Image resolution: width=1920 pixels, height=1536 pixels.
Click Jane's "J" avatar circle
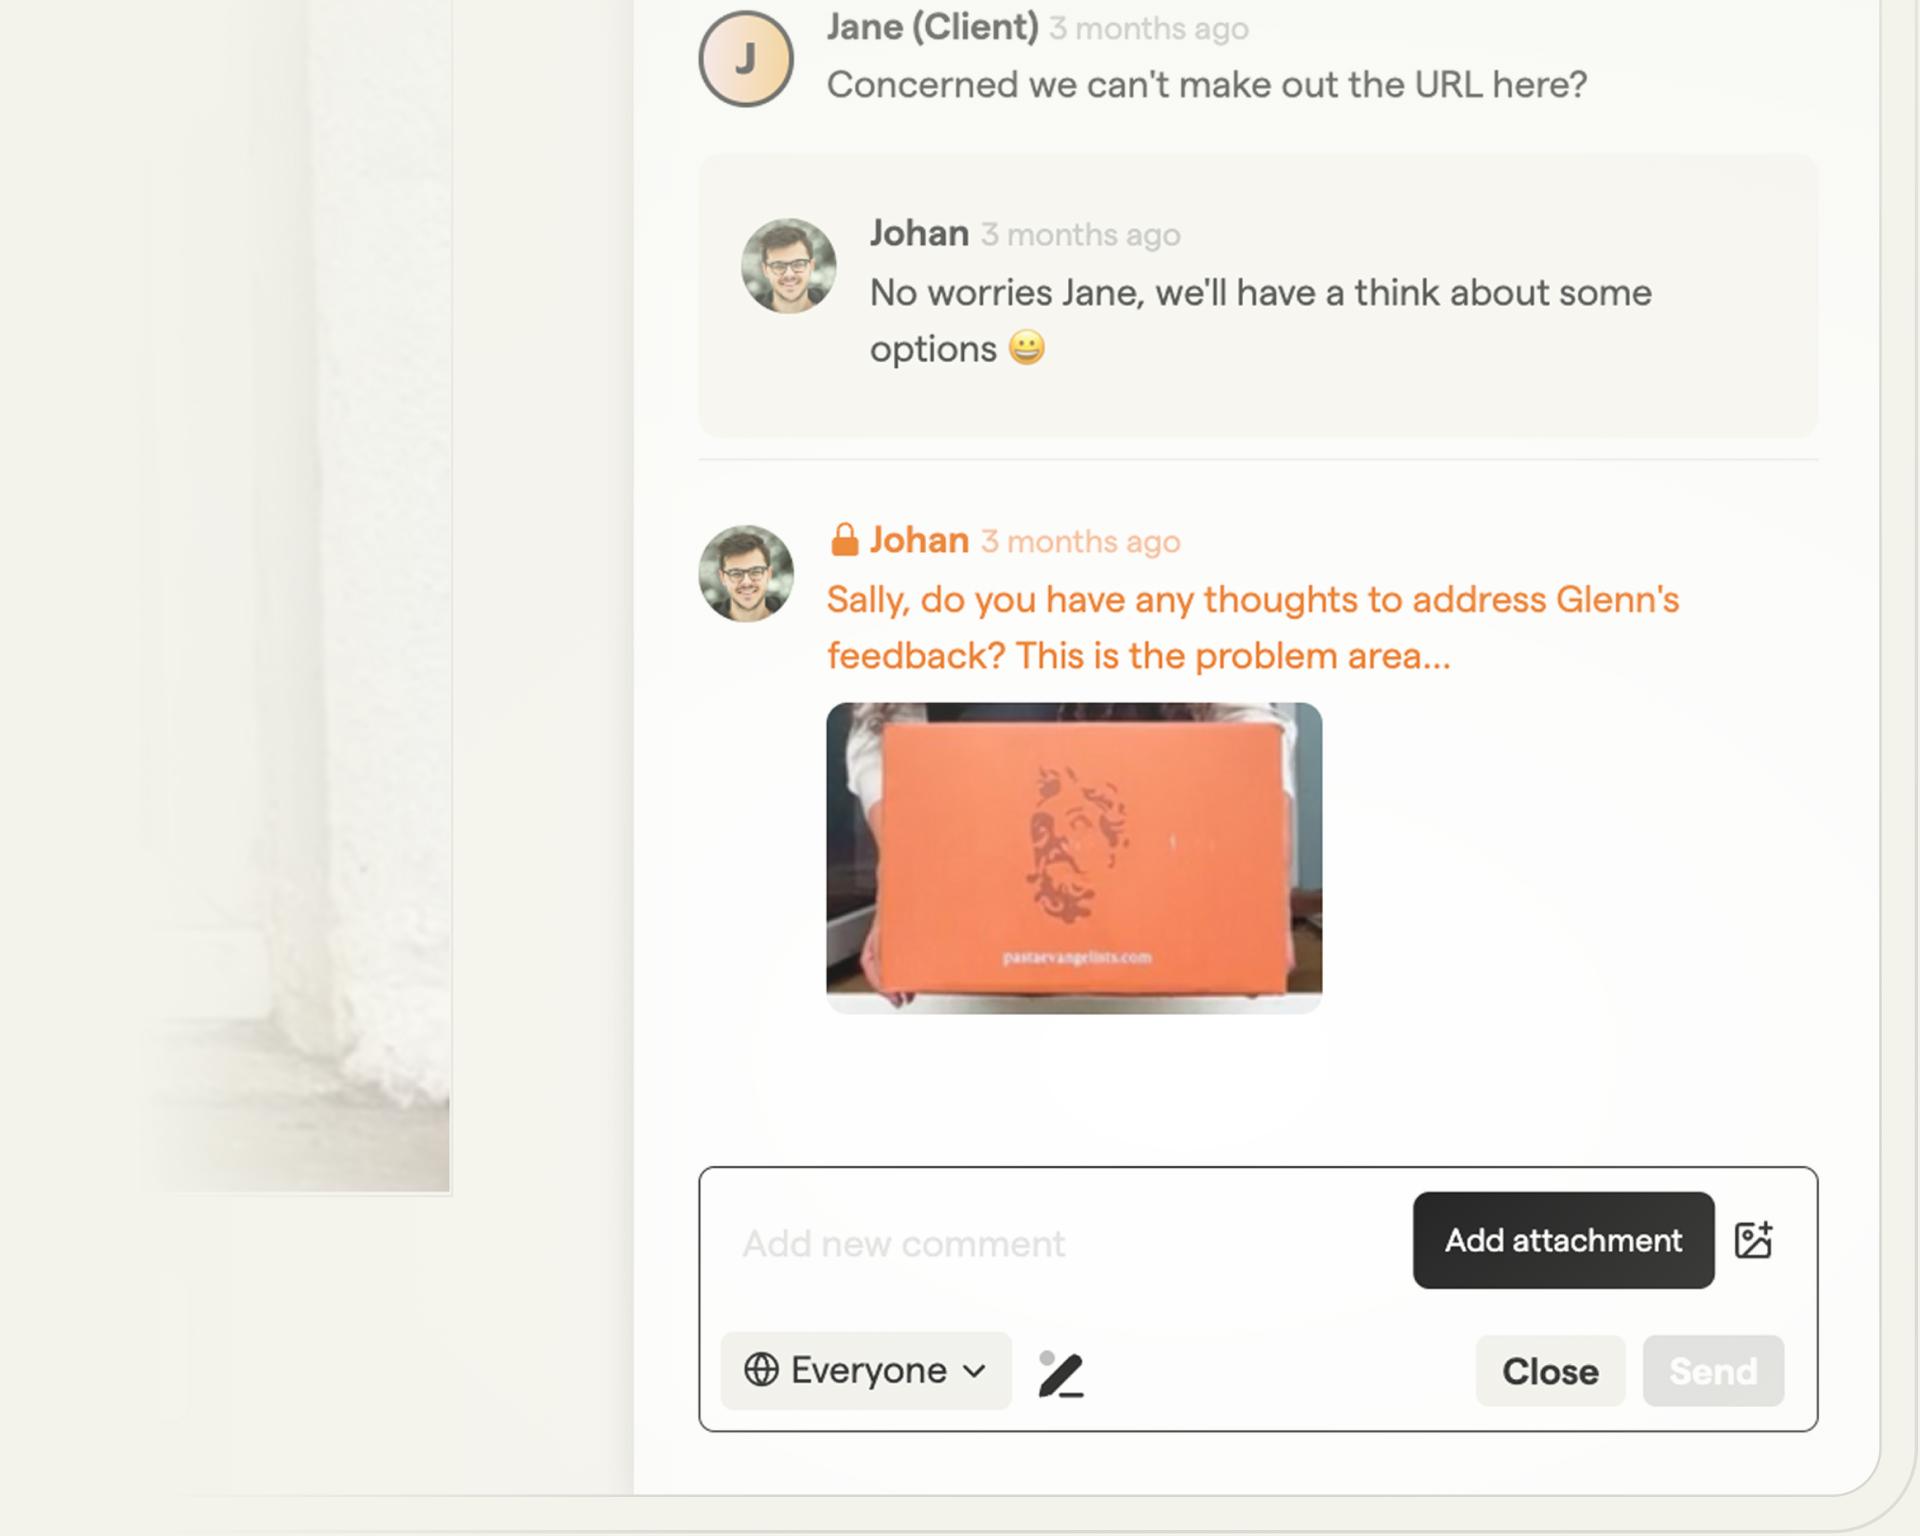pyautogui.click(x=746, y=59)
